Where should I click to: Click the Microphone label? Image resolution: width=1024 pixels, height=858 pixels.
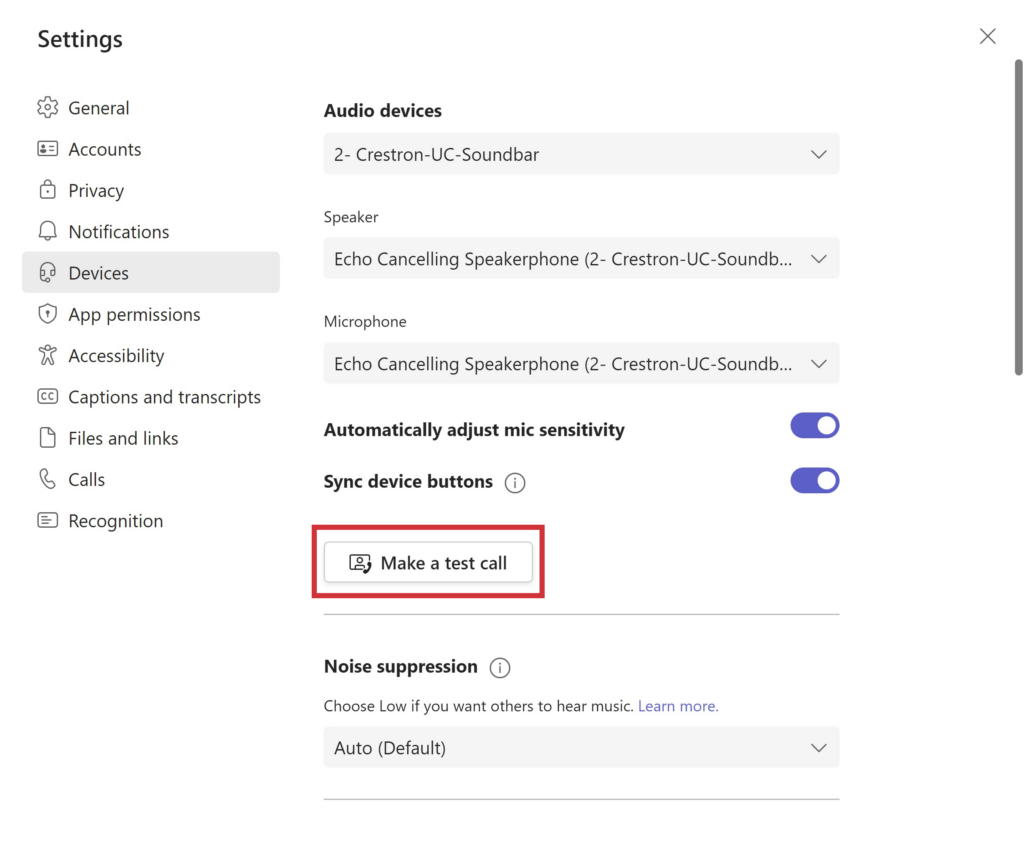tap(365, 321)
